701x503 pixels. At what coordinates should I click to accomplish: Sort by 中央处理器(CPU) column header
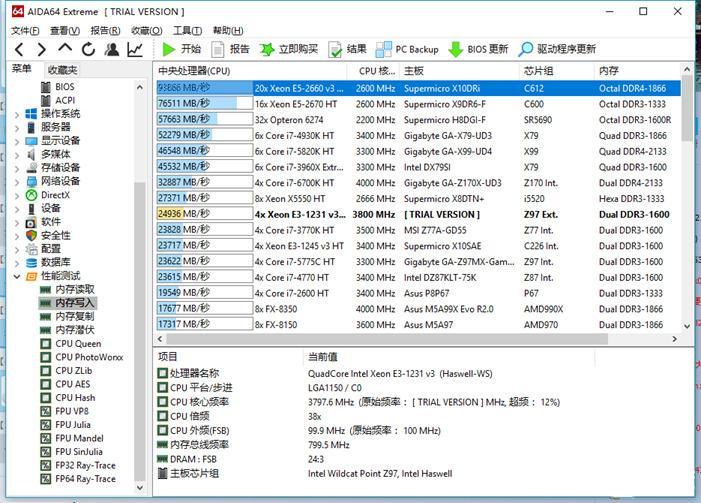(x=251, y=71)
